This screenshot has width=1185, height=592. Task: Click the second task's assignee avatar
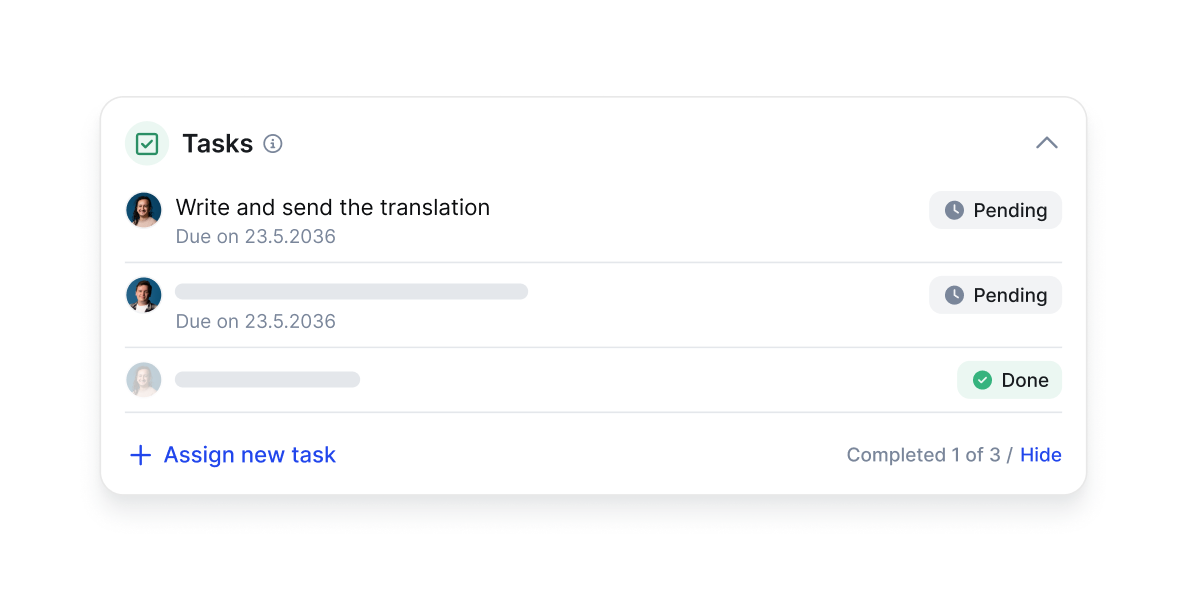tap(143, 295)
